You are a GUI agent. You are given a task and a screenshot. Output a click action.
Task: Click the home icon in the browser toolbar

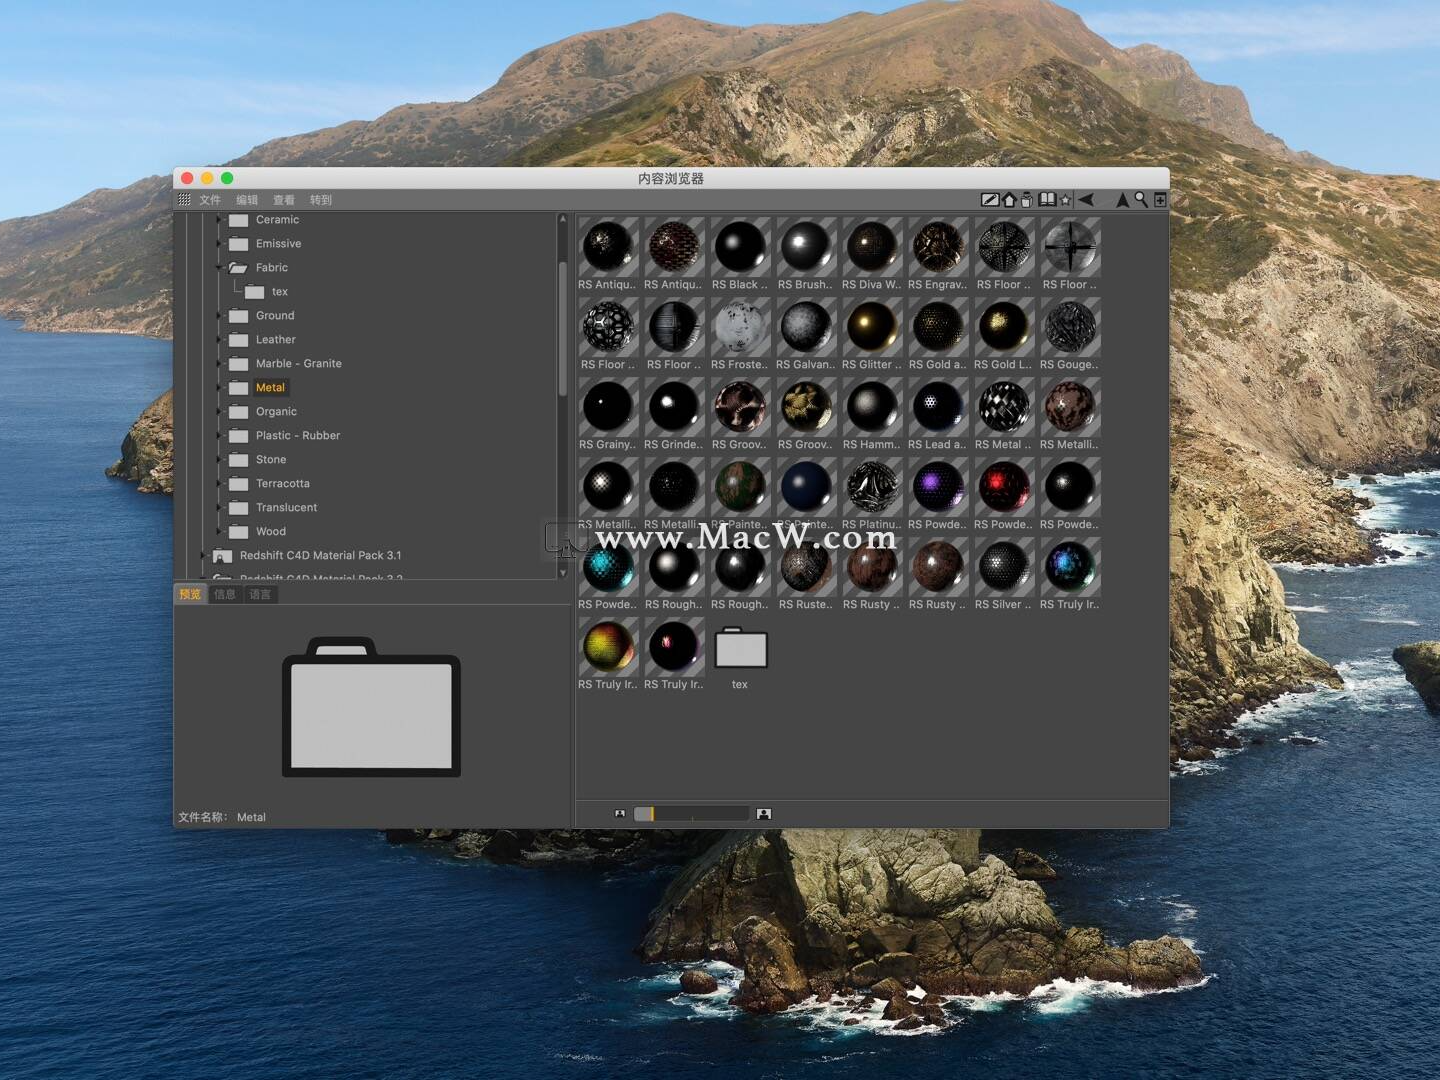[1009, 199]
